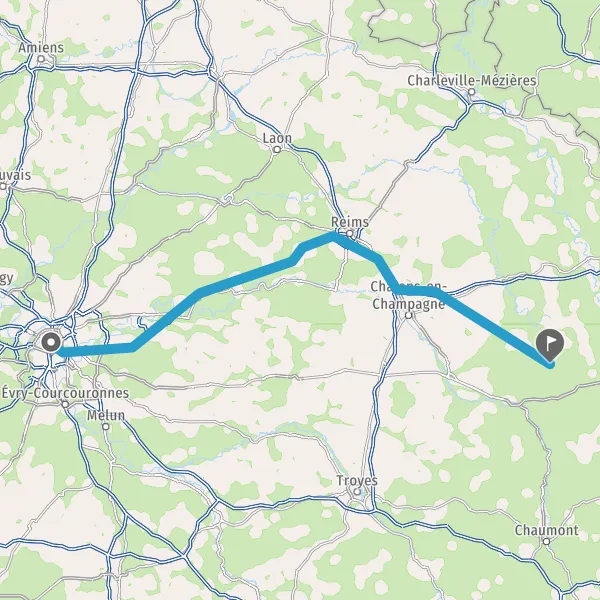The width and height of the screenshot is (600, 600).
Task: Select the Laon map label
Action: [x=277, y=138]
